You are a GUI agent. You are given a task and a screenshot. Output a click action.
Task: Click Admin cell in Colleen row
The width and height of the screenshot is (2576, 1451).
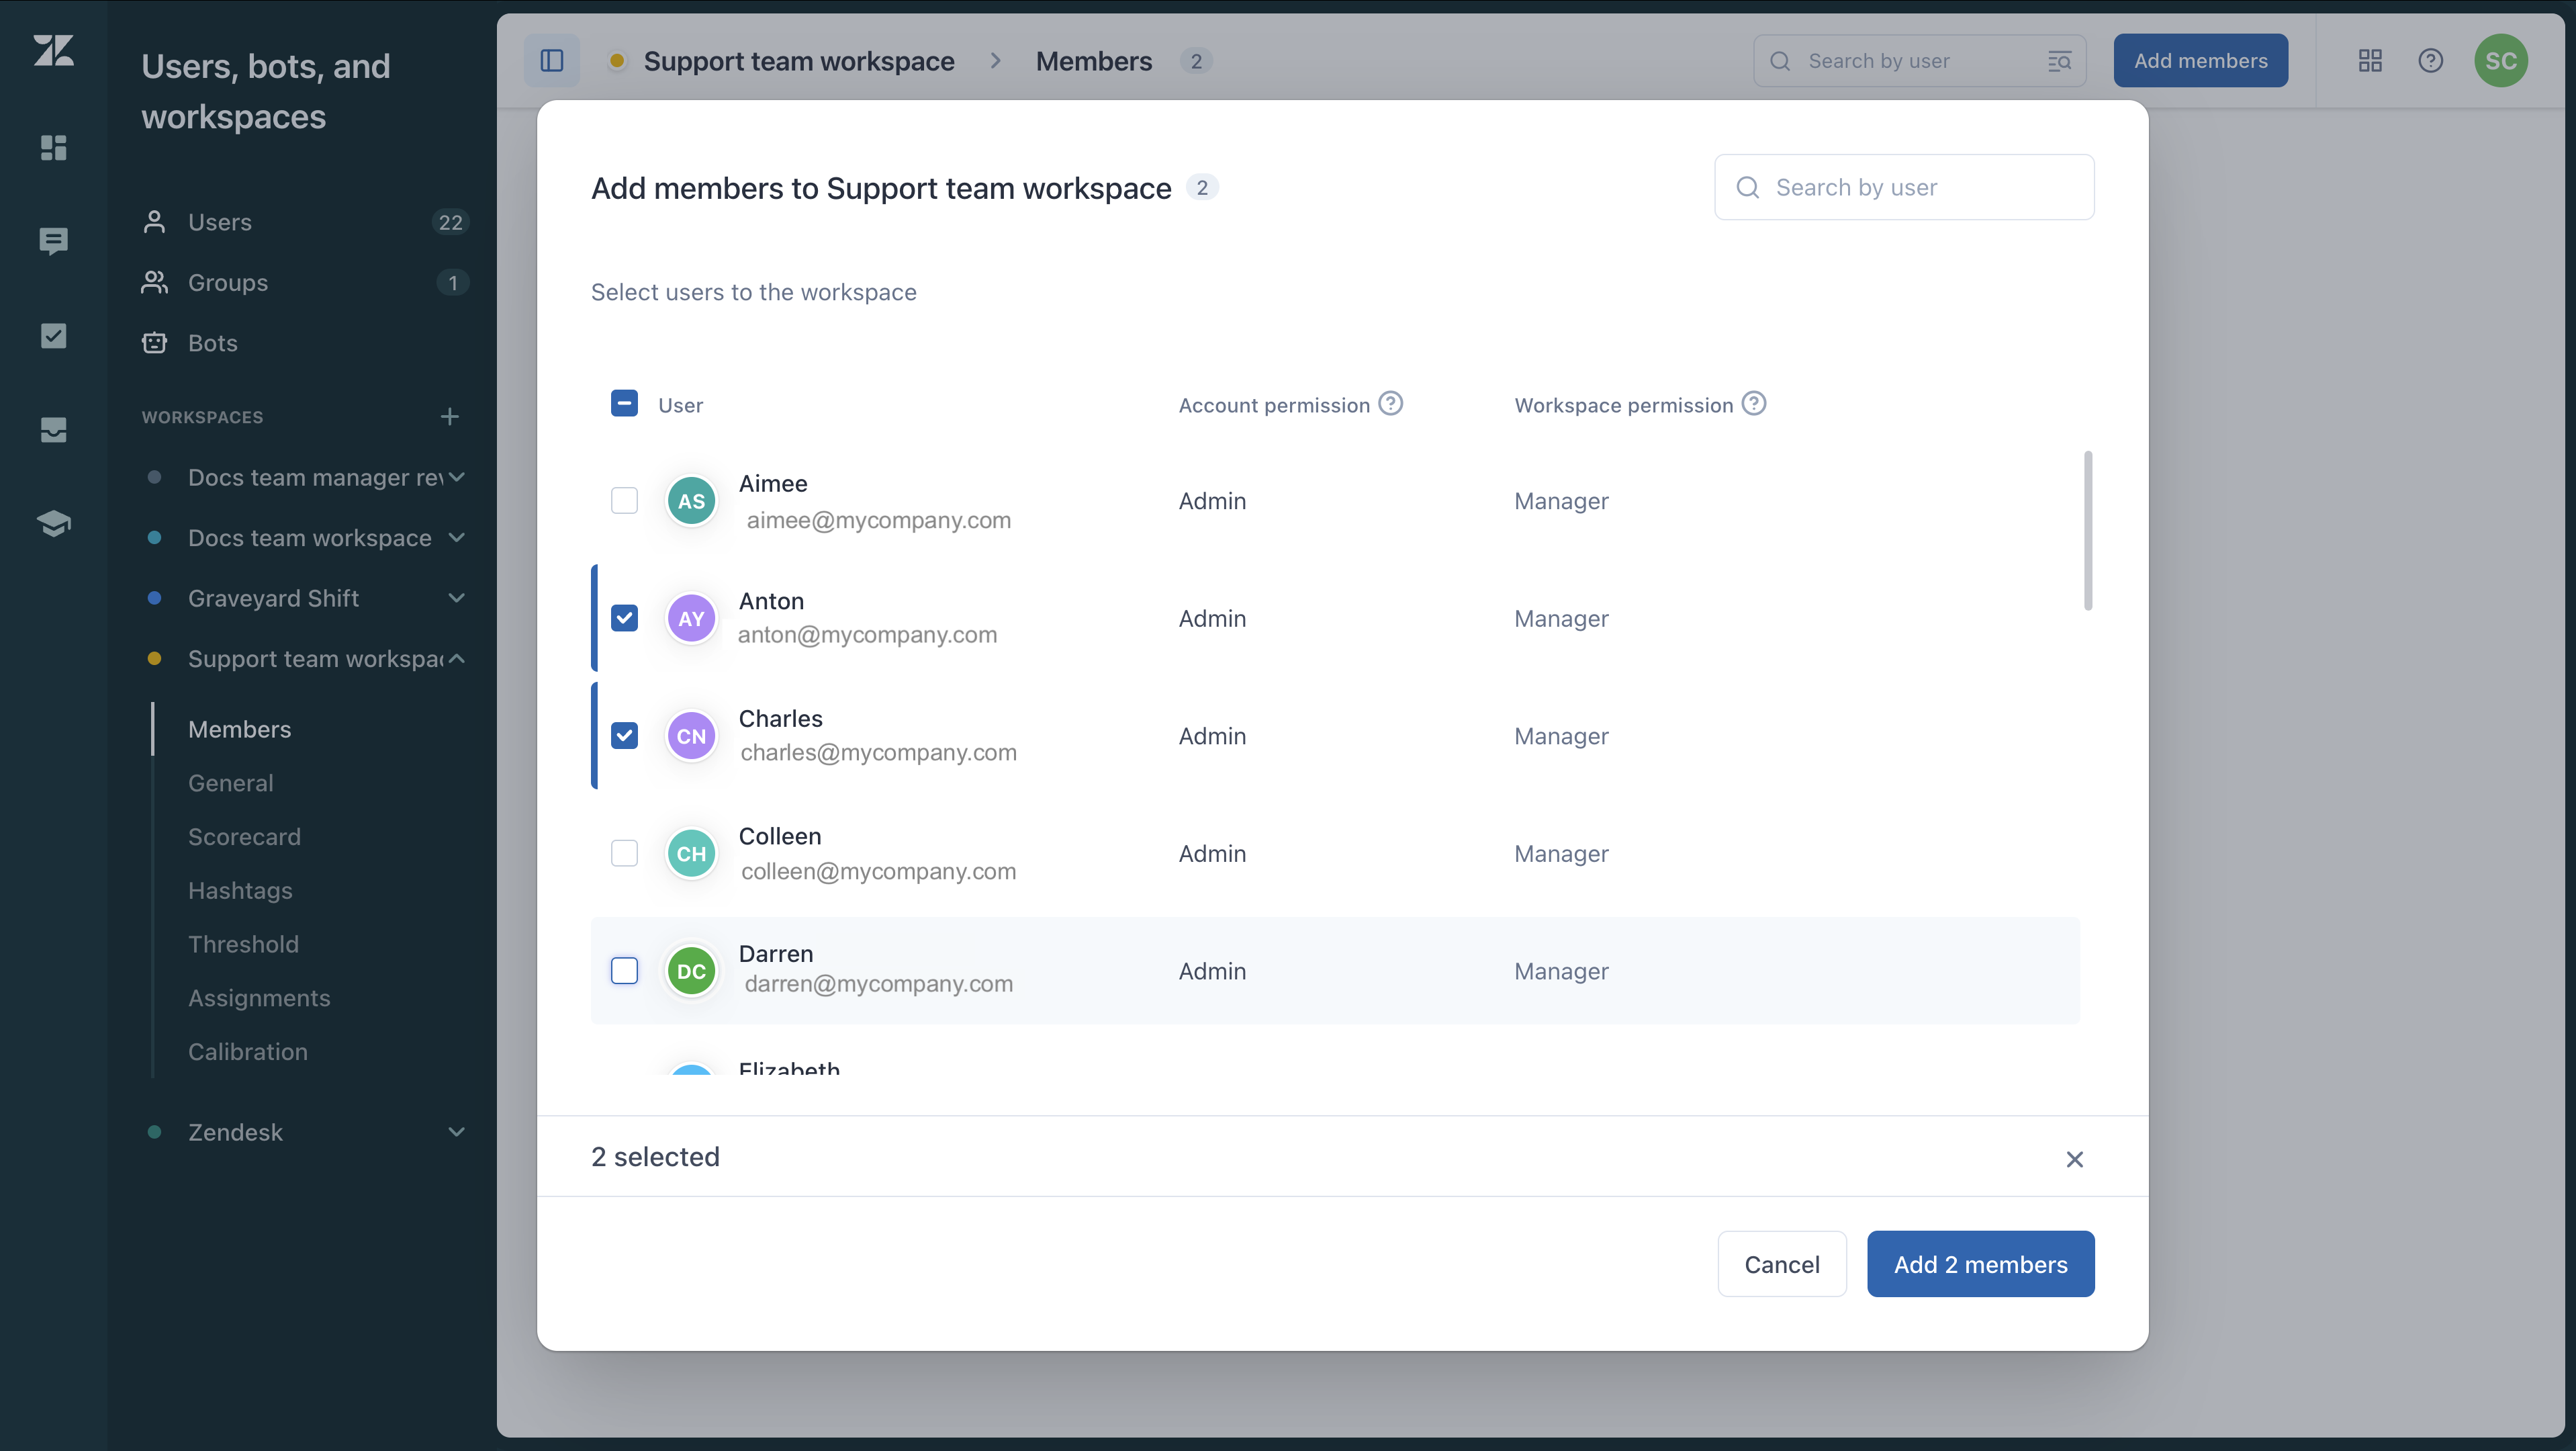1212,854
